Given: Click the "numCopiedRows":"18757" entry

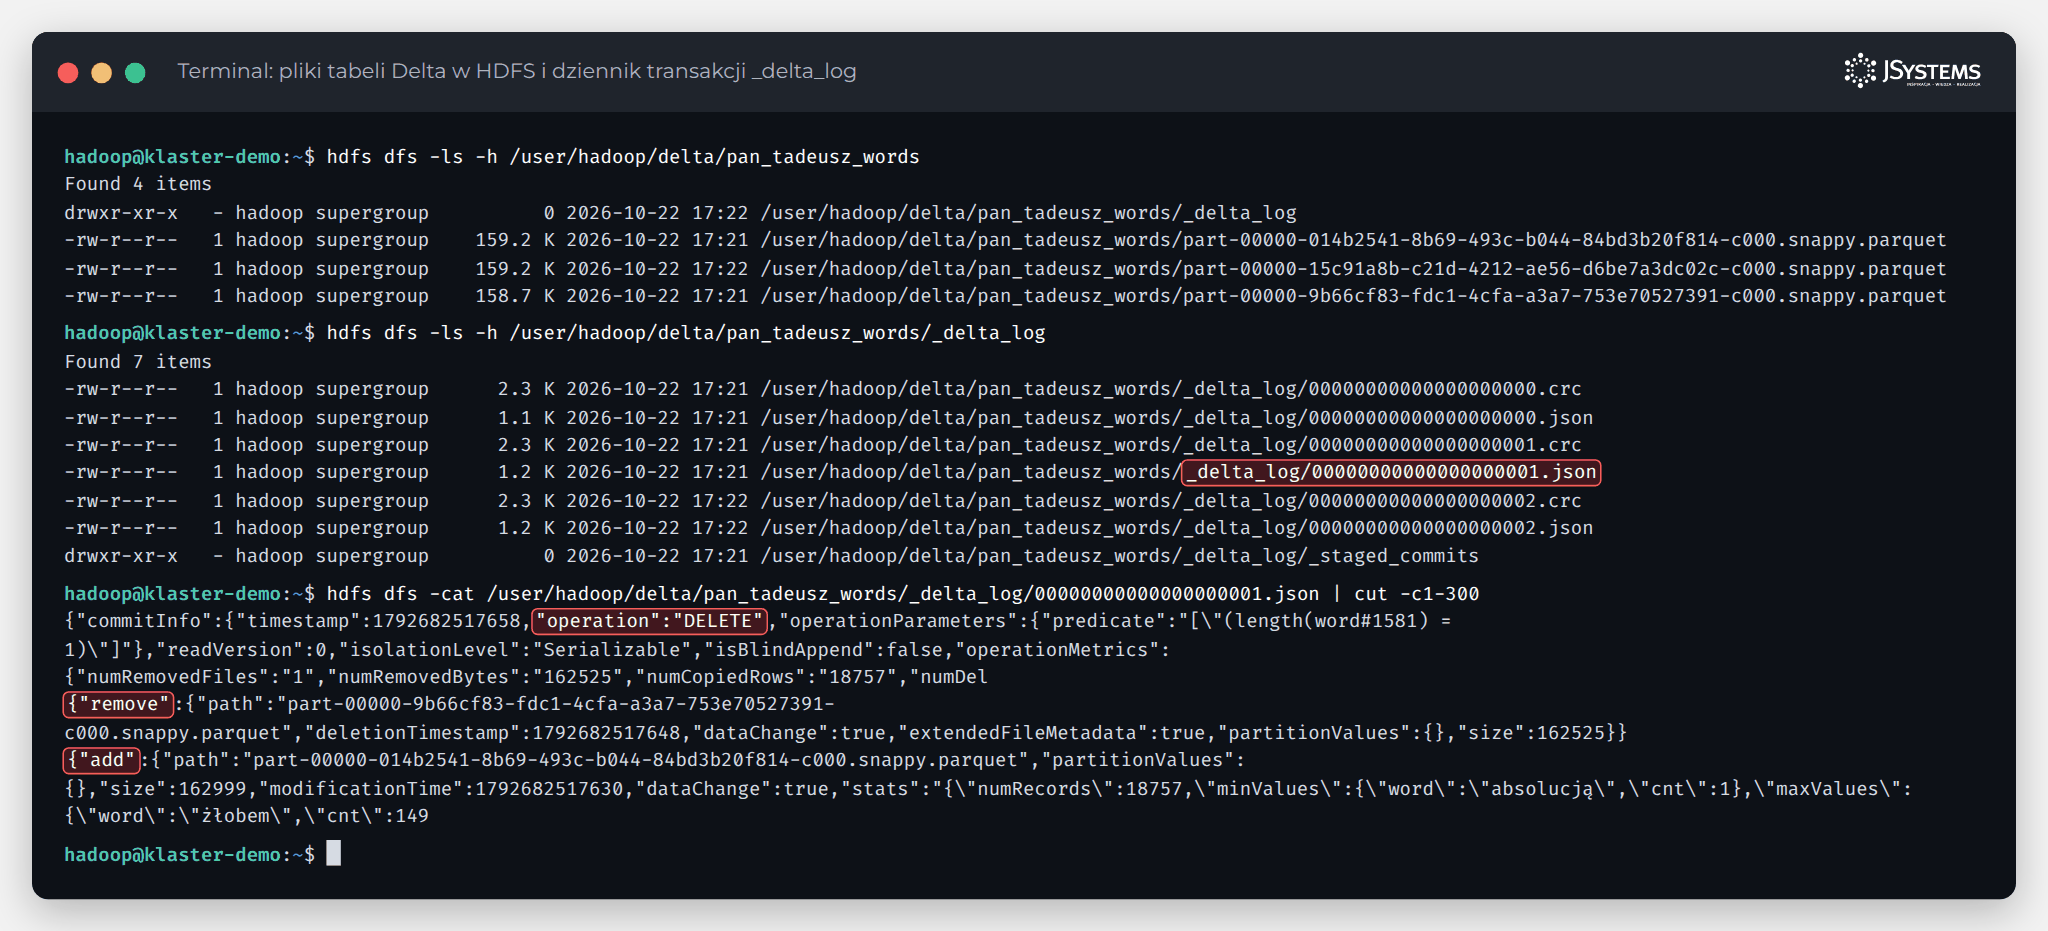Looking at the screenshot, I should coord(766,677).
